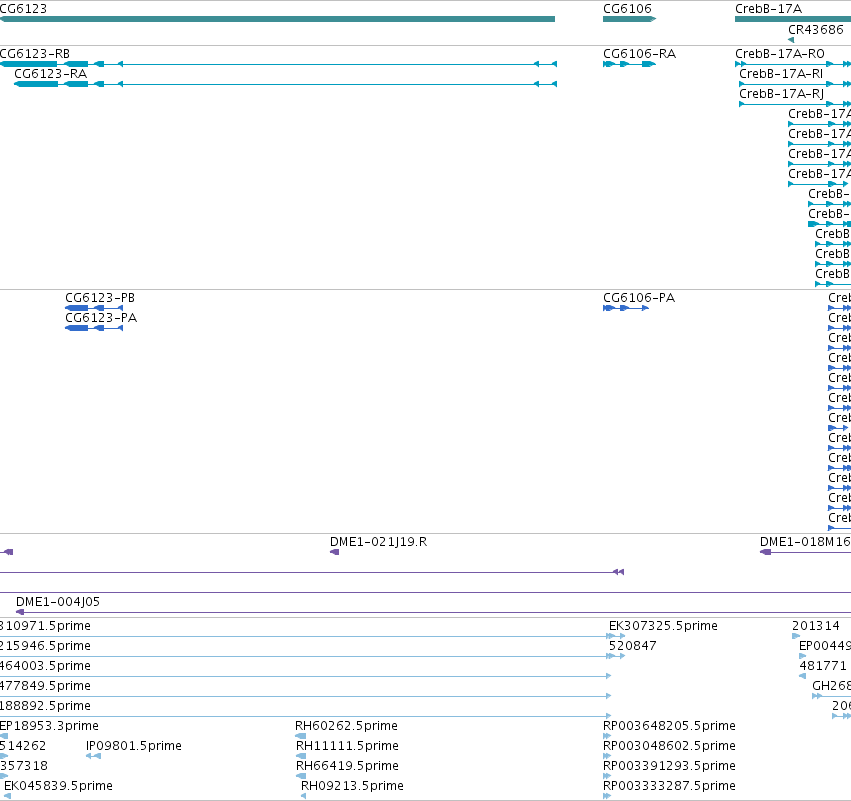
Task: Select EST label RH60262.5prime
Action: tap(346, 726)
